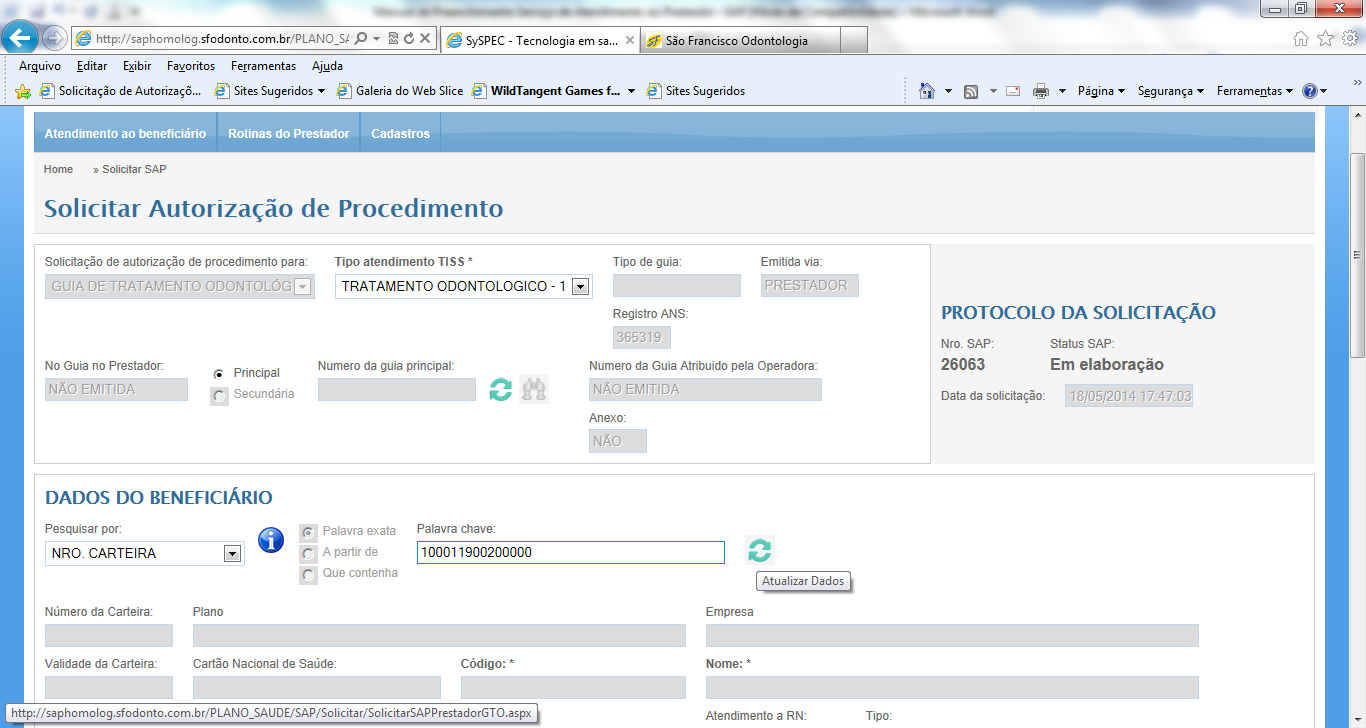Click the command bar Home icon
The width and height of the screenshot is (1366, 728).
[927, 91]
